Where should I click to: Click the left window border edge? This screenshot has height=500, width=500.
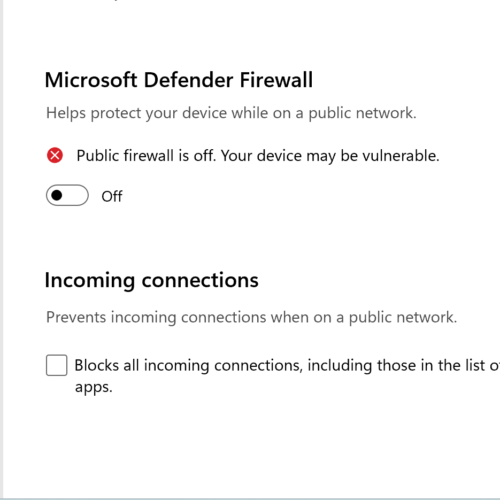[x=2, y=248]
